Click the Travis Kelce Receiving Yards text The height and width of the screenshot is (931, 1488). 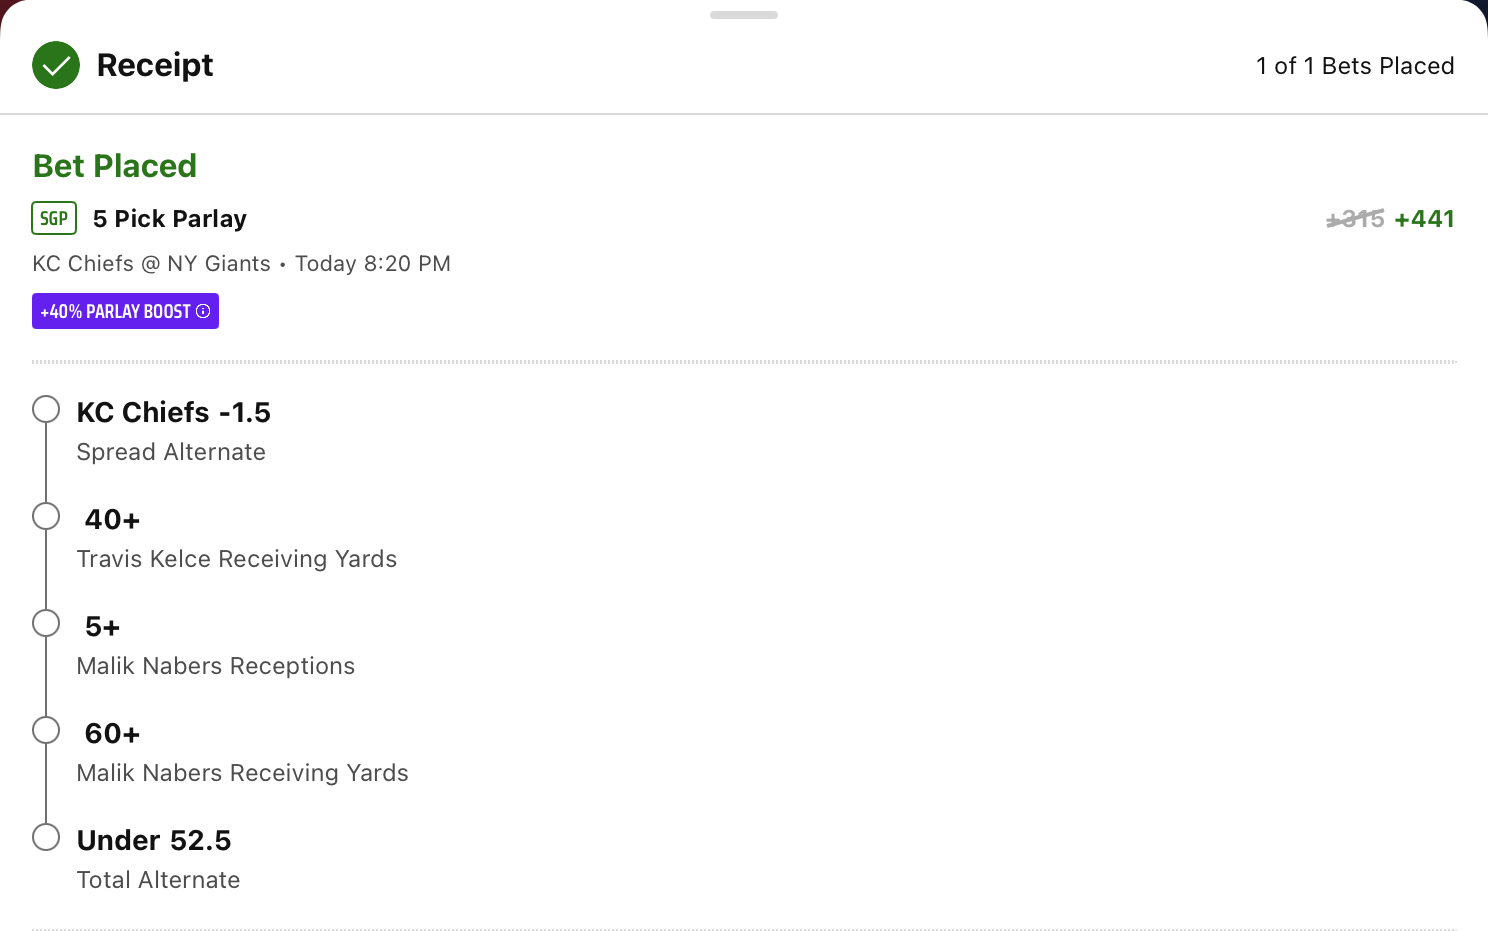pyautogui.click(x=237, y=559)
